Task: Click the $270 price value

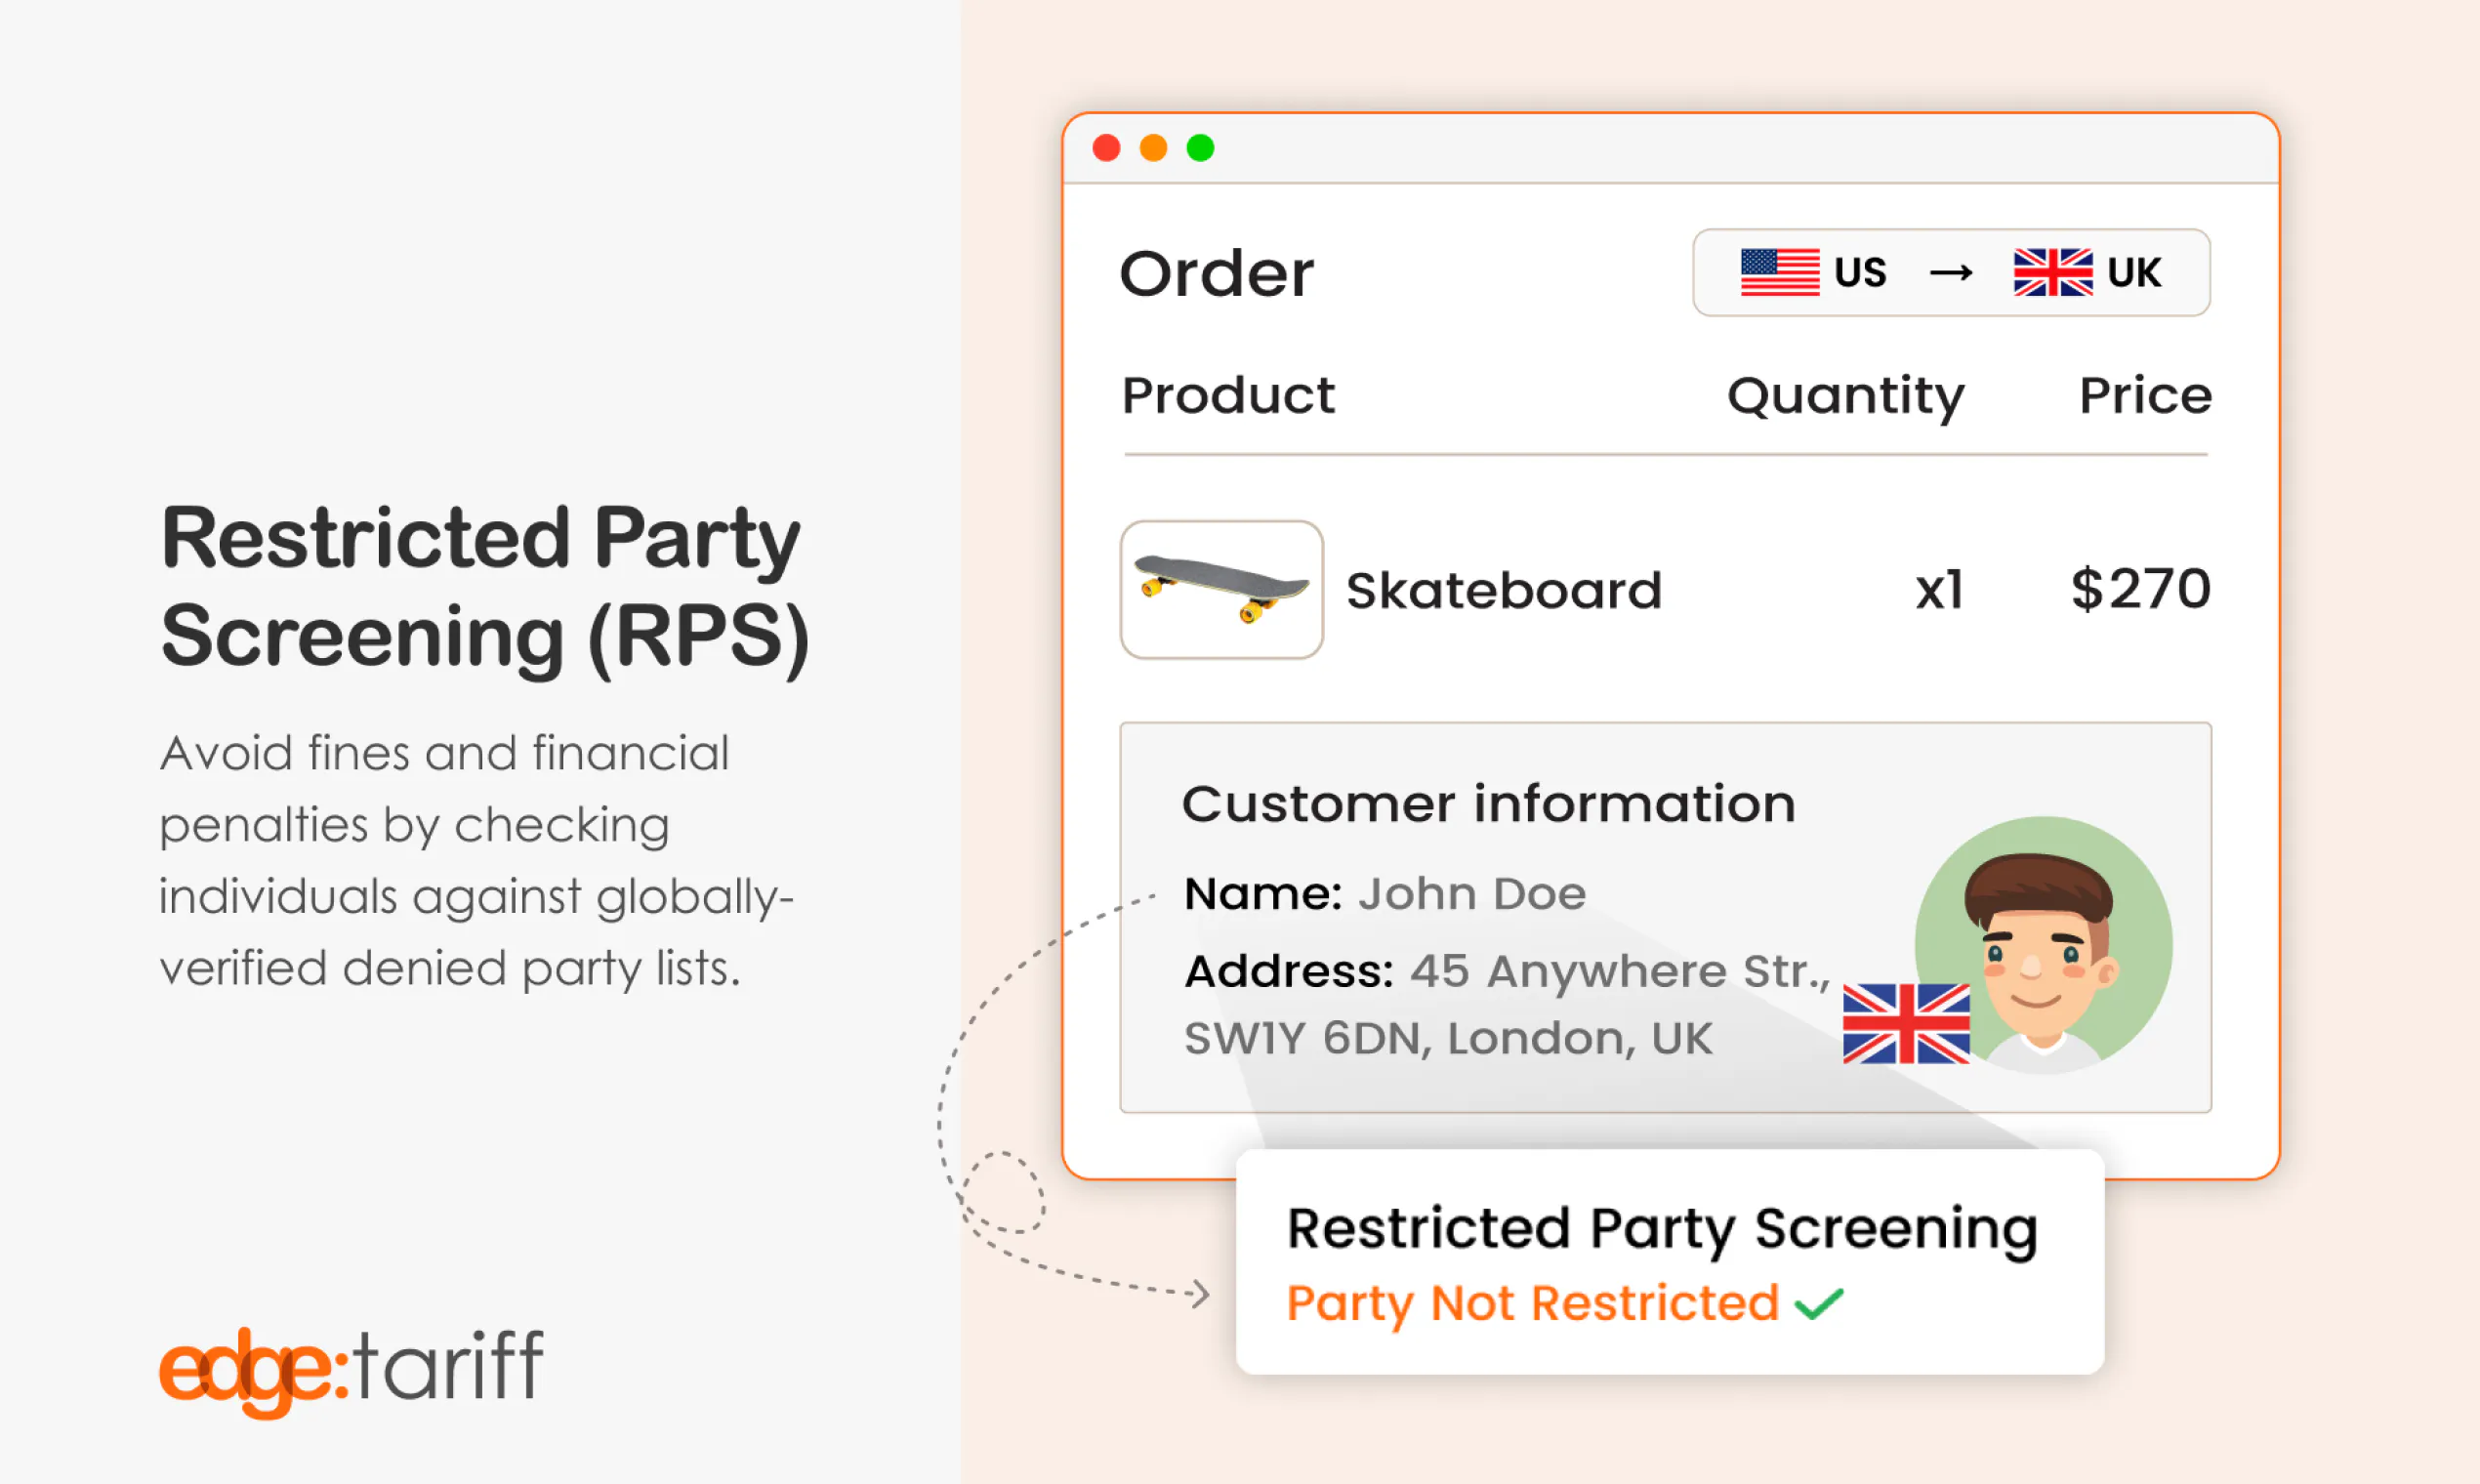Action: 2140,588
